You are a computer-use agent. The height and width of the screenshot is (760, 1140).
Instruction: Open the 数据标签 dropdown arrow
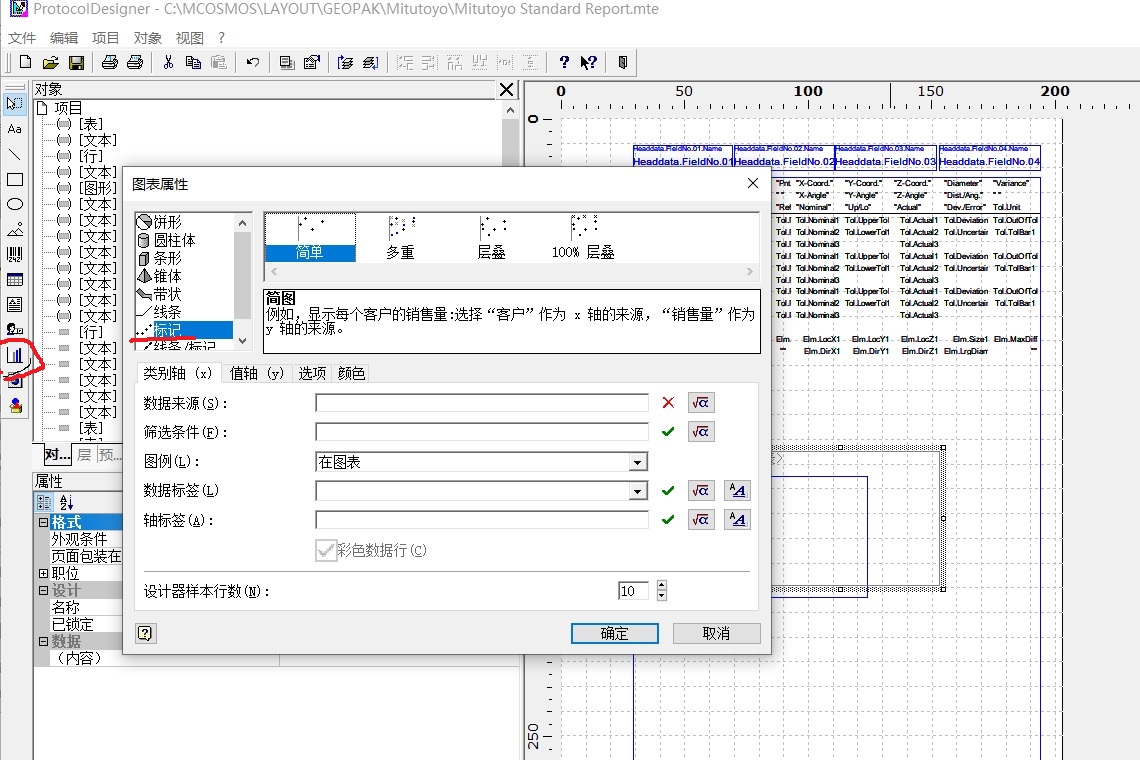[638, 491]
